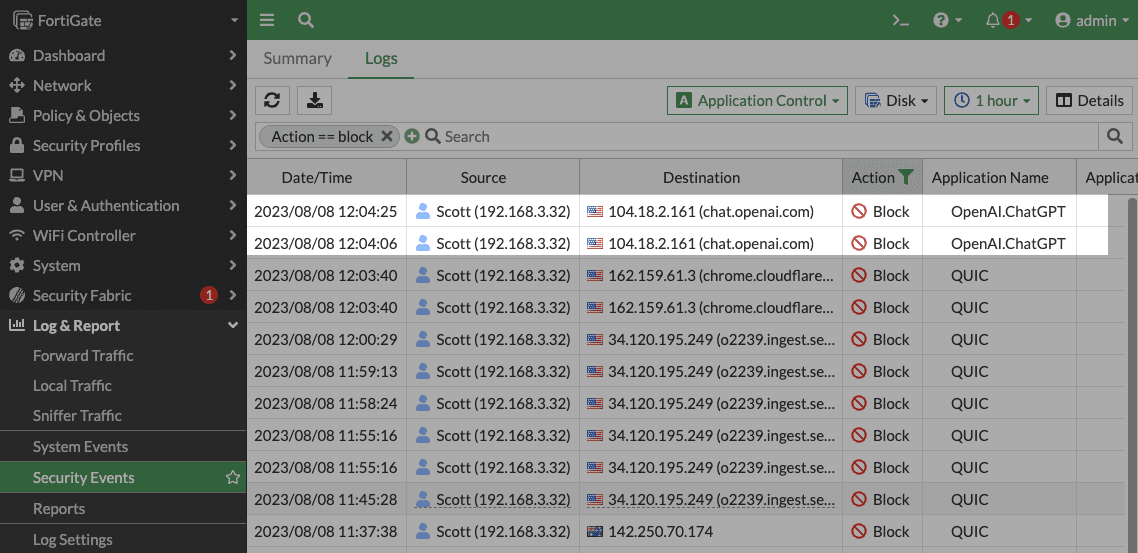Open the notifications bell
1138x553 pixels.
point(993,20)
